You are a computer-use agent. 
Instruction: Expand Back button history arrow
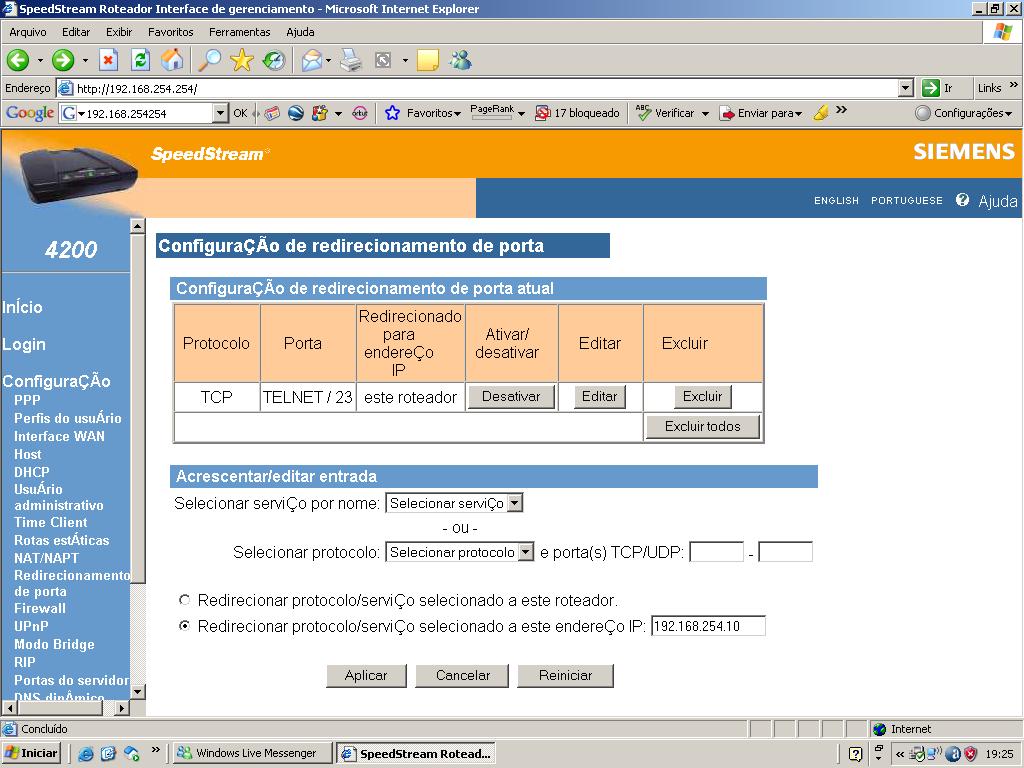click(40, 61)
